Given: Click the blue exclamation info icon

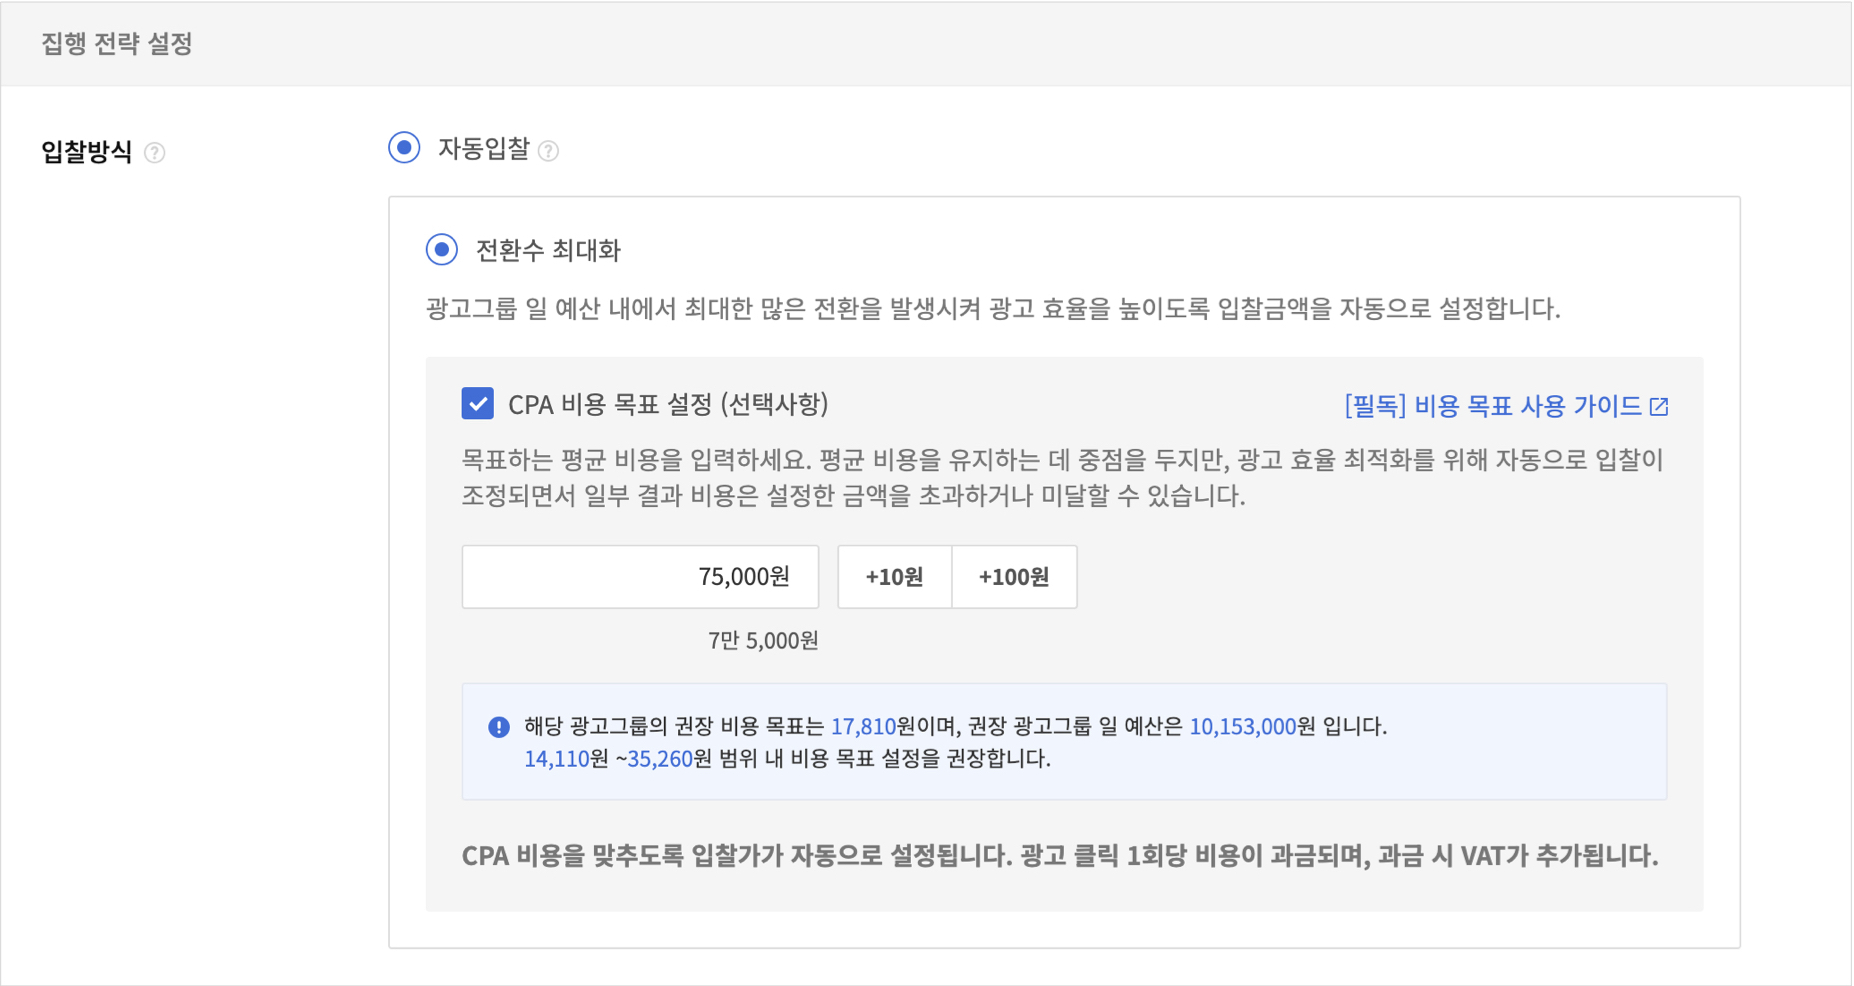Looking at the screenshot, I should [x=498, y=727].
